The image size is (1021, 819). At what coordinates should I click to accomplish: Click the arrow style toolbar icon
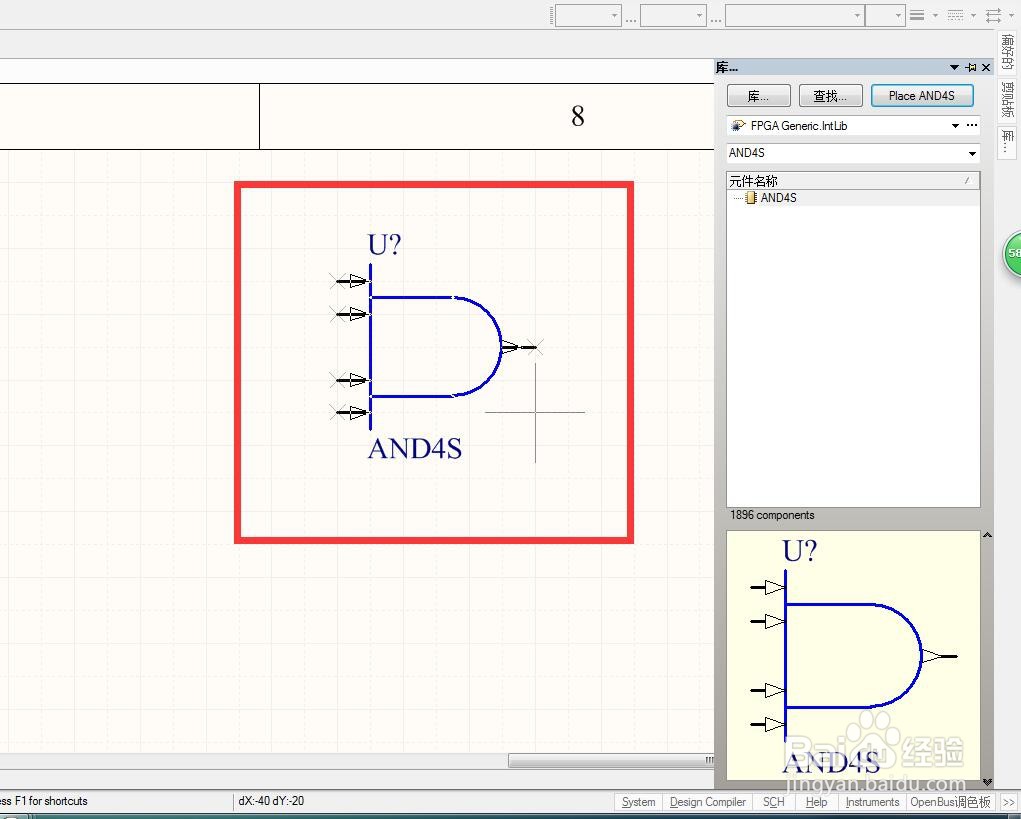tap(994, 15)
